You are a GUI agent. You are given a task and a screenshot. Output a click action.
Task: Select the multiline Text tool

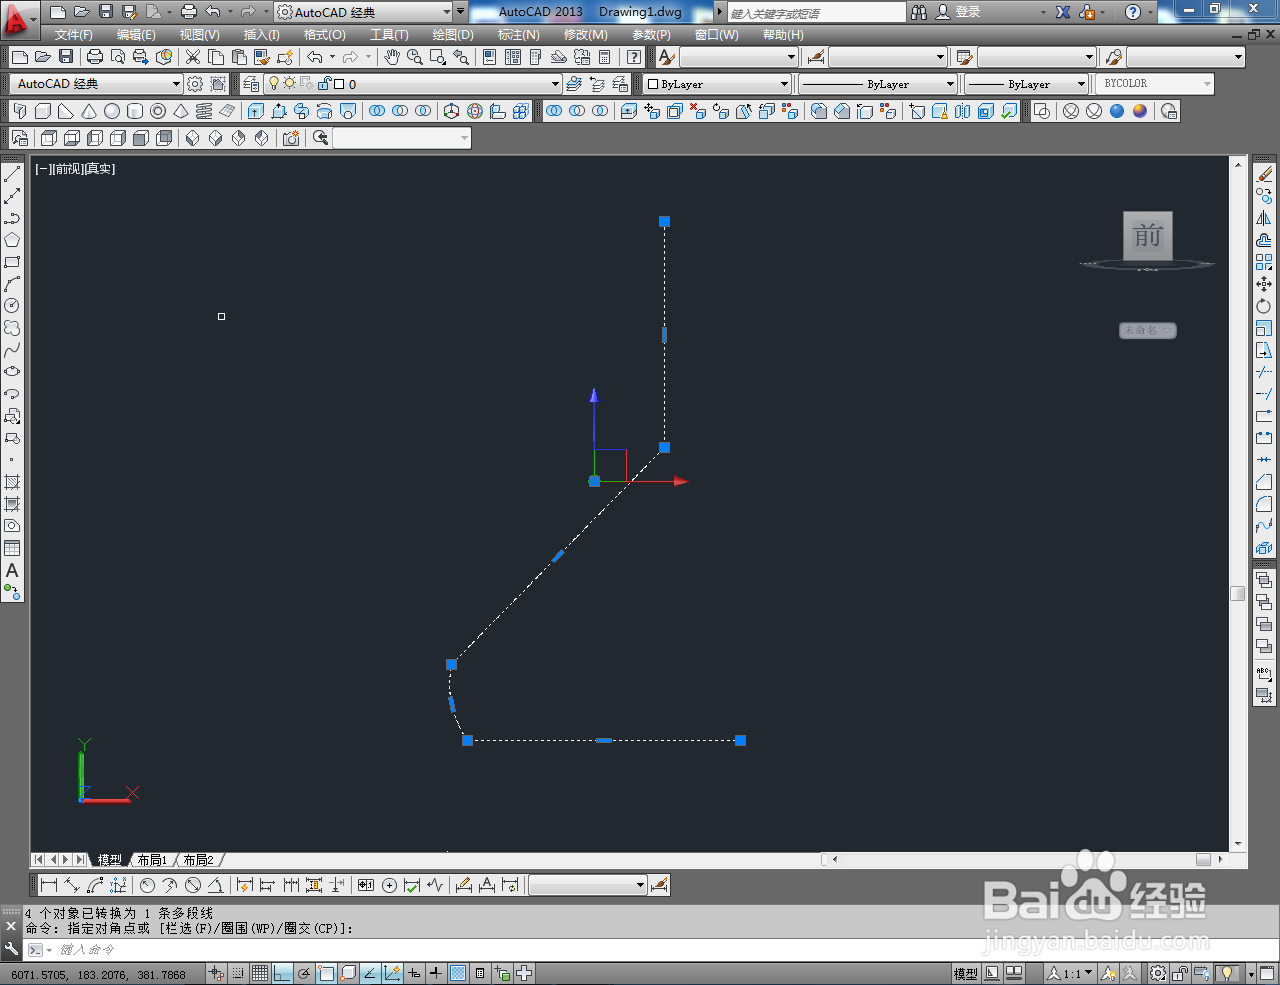(x=12, y=570)
